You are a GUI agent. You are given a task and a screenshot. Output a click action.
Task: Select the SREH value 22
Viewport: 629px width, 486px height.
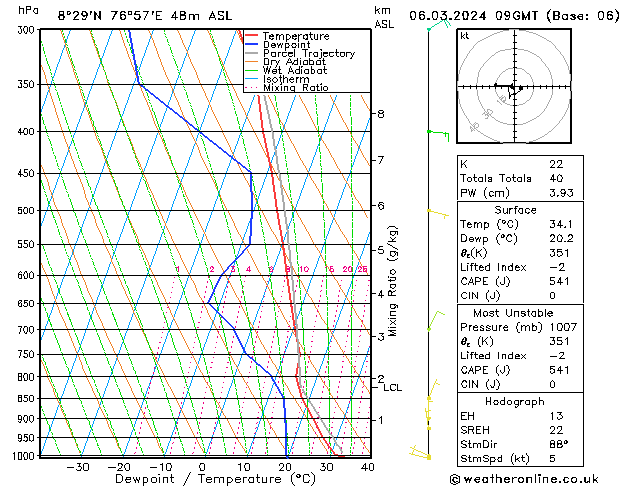556,430
